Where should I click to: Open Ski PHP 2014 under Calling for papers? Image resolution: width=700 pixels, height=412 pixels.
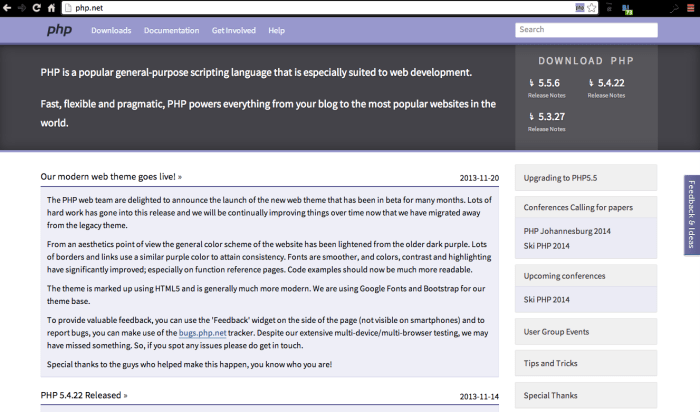pos(546,246)
